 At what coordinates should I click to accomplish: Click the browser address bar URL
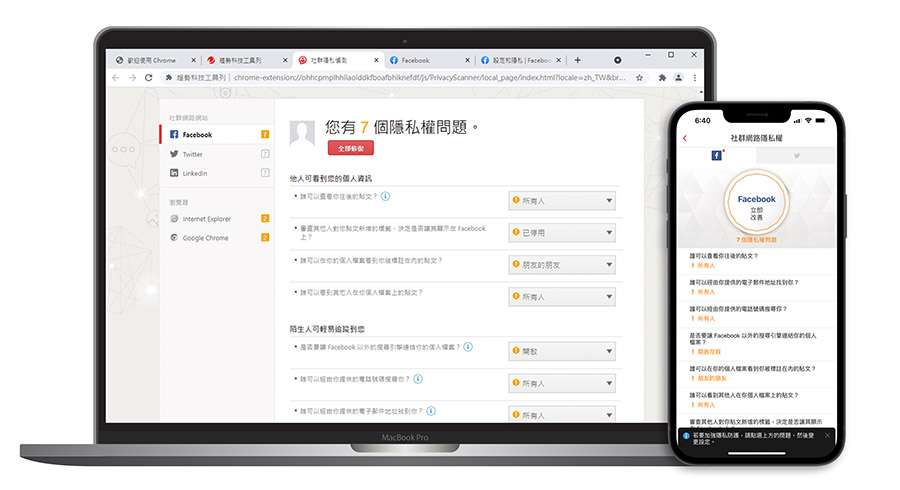tap(429, 77)
